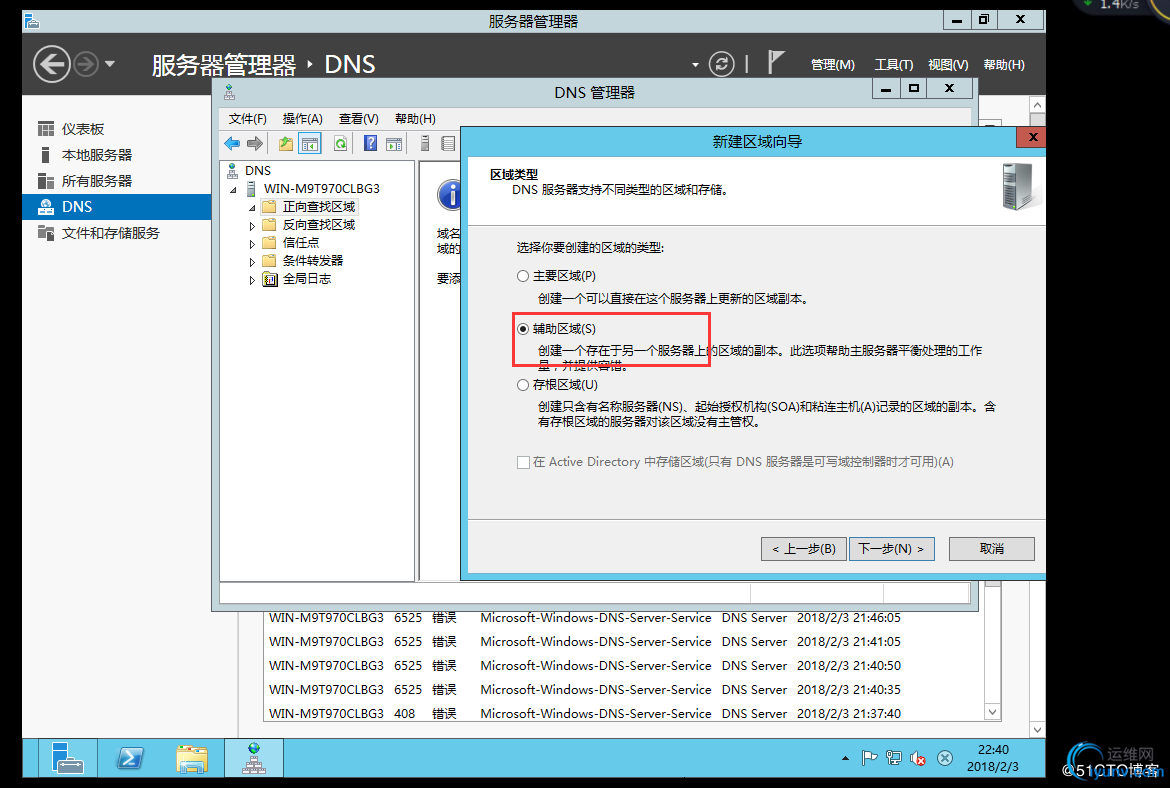
Task: Launch PowerShell from the taskbar
Action: point(130,758)
